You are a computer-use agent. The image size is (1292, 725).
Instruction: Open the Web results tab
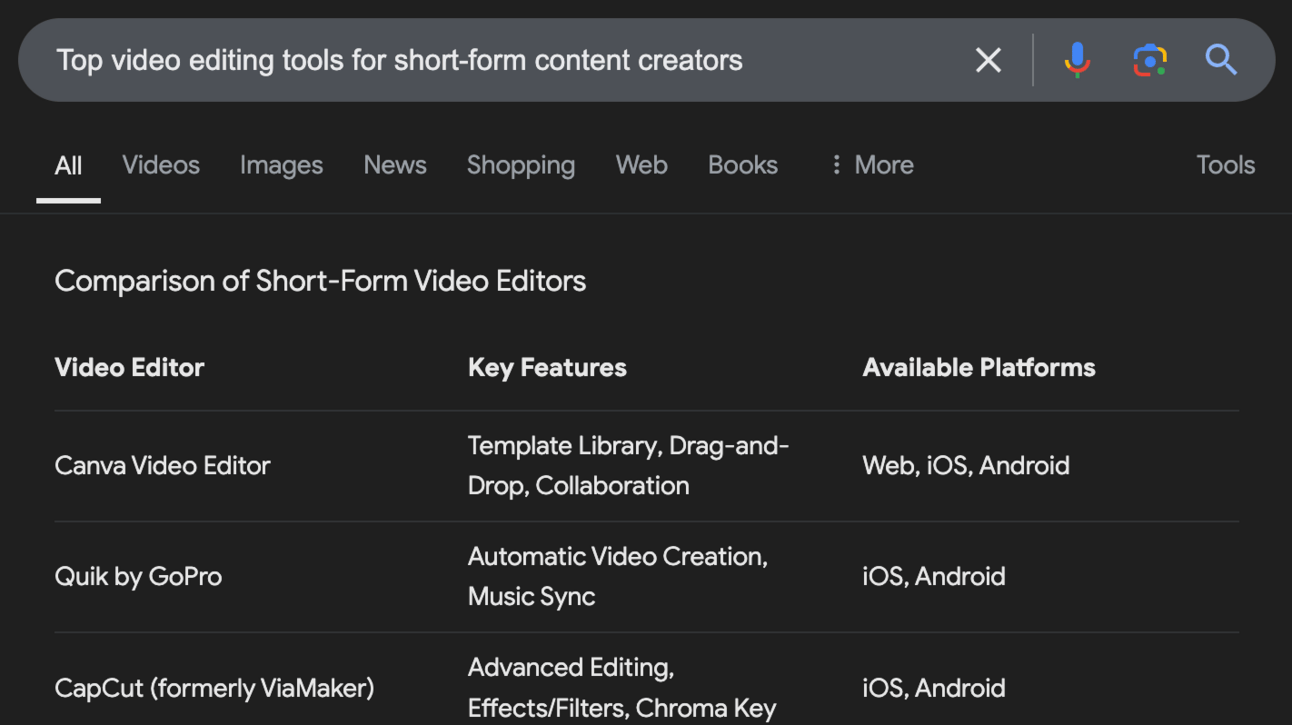(641, 165)
